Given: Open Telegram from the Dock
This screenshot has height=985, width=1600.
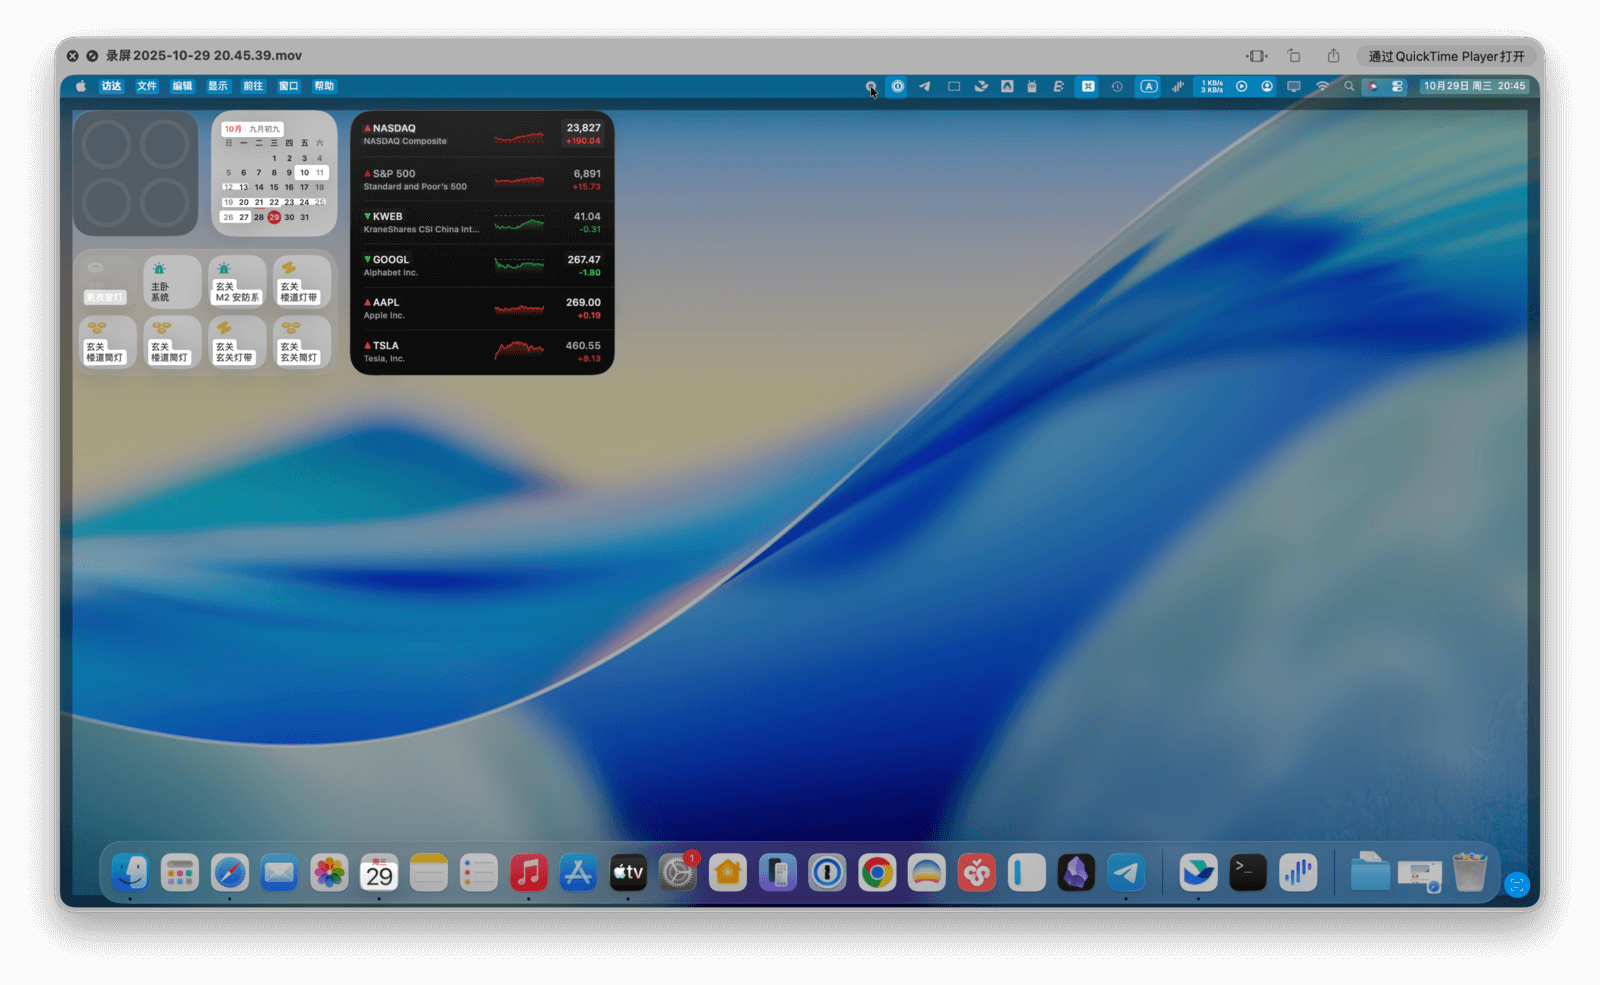Looking at the screenshot, I should tap(1126, 873).
